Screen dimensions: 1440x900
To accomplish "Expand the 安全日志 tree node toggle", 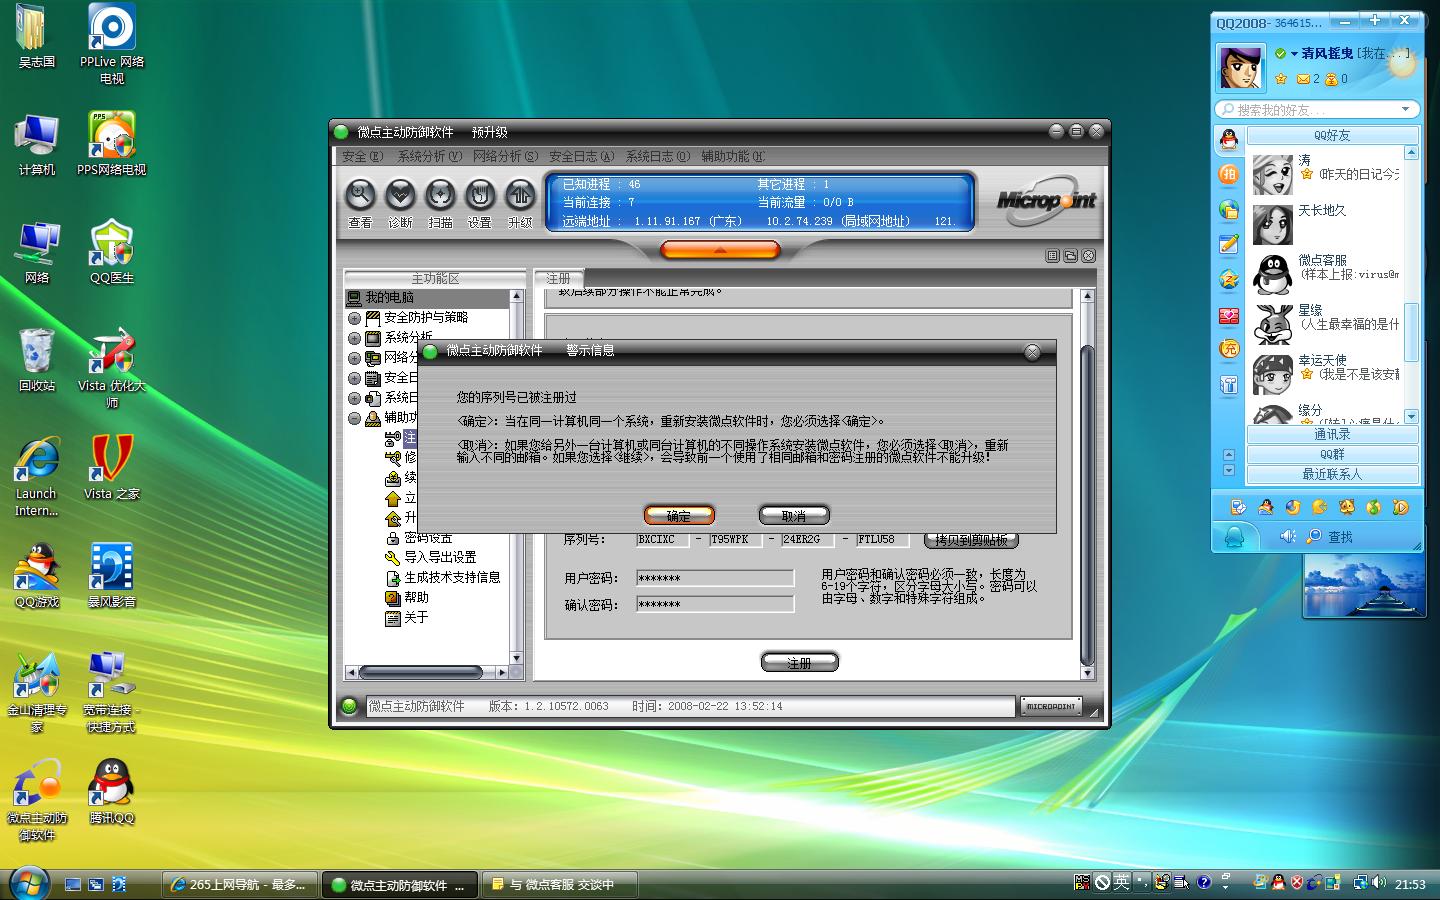I will 354,378.
